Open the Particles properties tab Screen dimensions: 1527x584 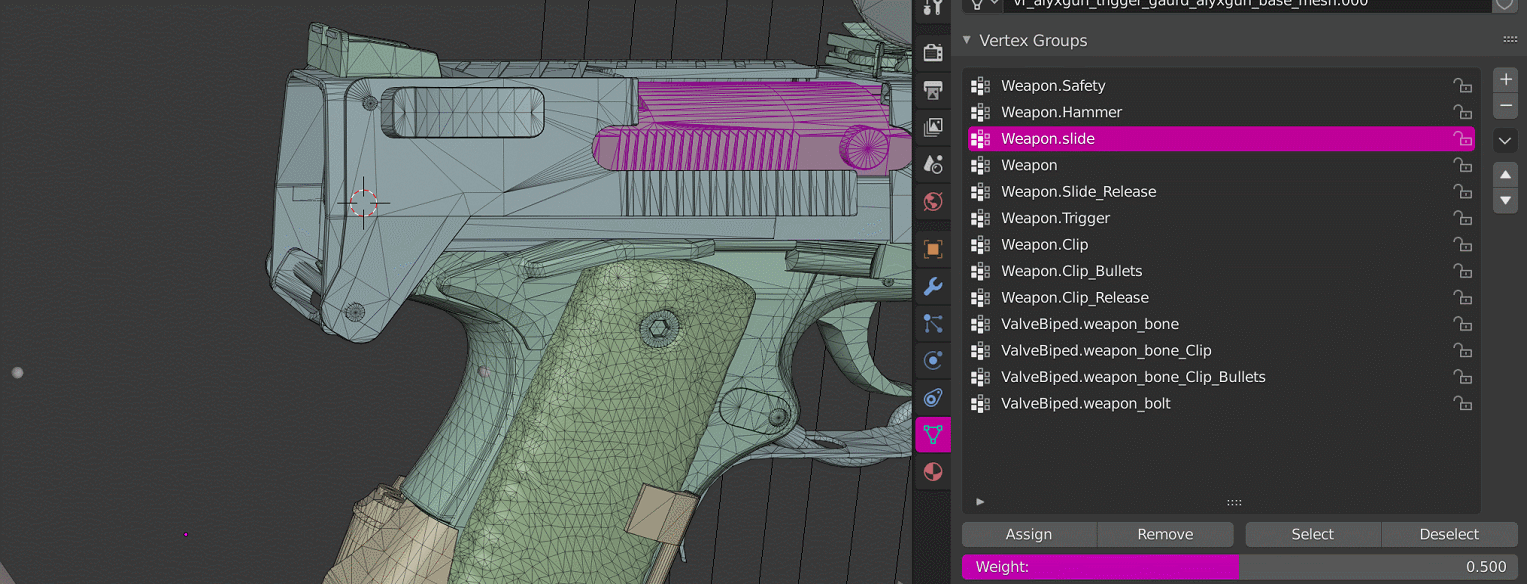(933, 324)
